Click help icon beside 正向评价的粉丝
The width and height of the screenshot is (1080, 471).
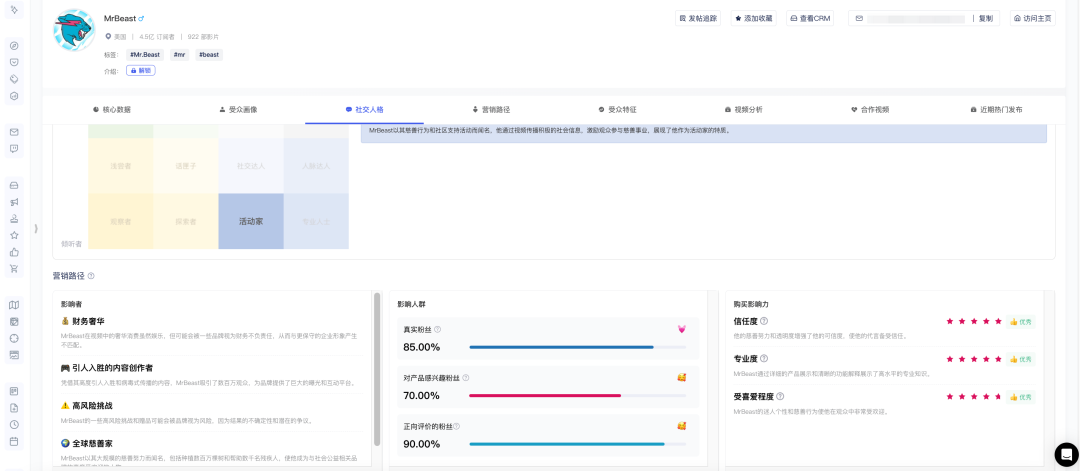(456, 426)
